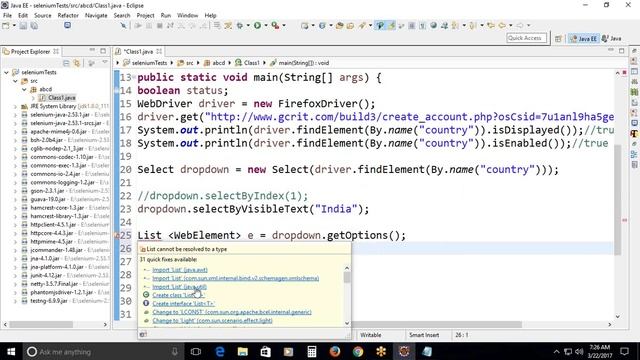This screenshot has width=640, height=360.
Task: Maximize the editor area icon
Action: 622,51
